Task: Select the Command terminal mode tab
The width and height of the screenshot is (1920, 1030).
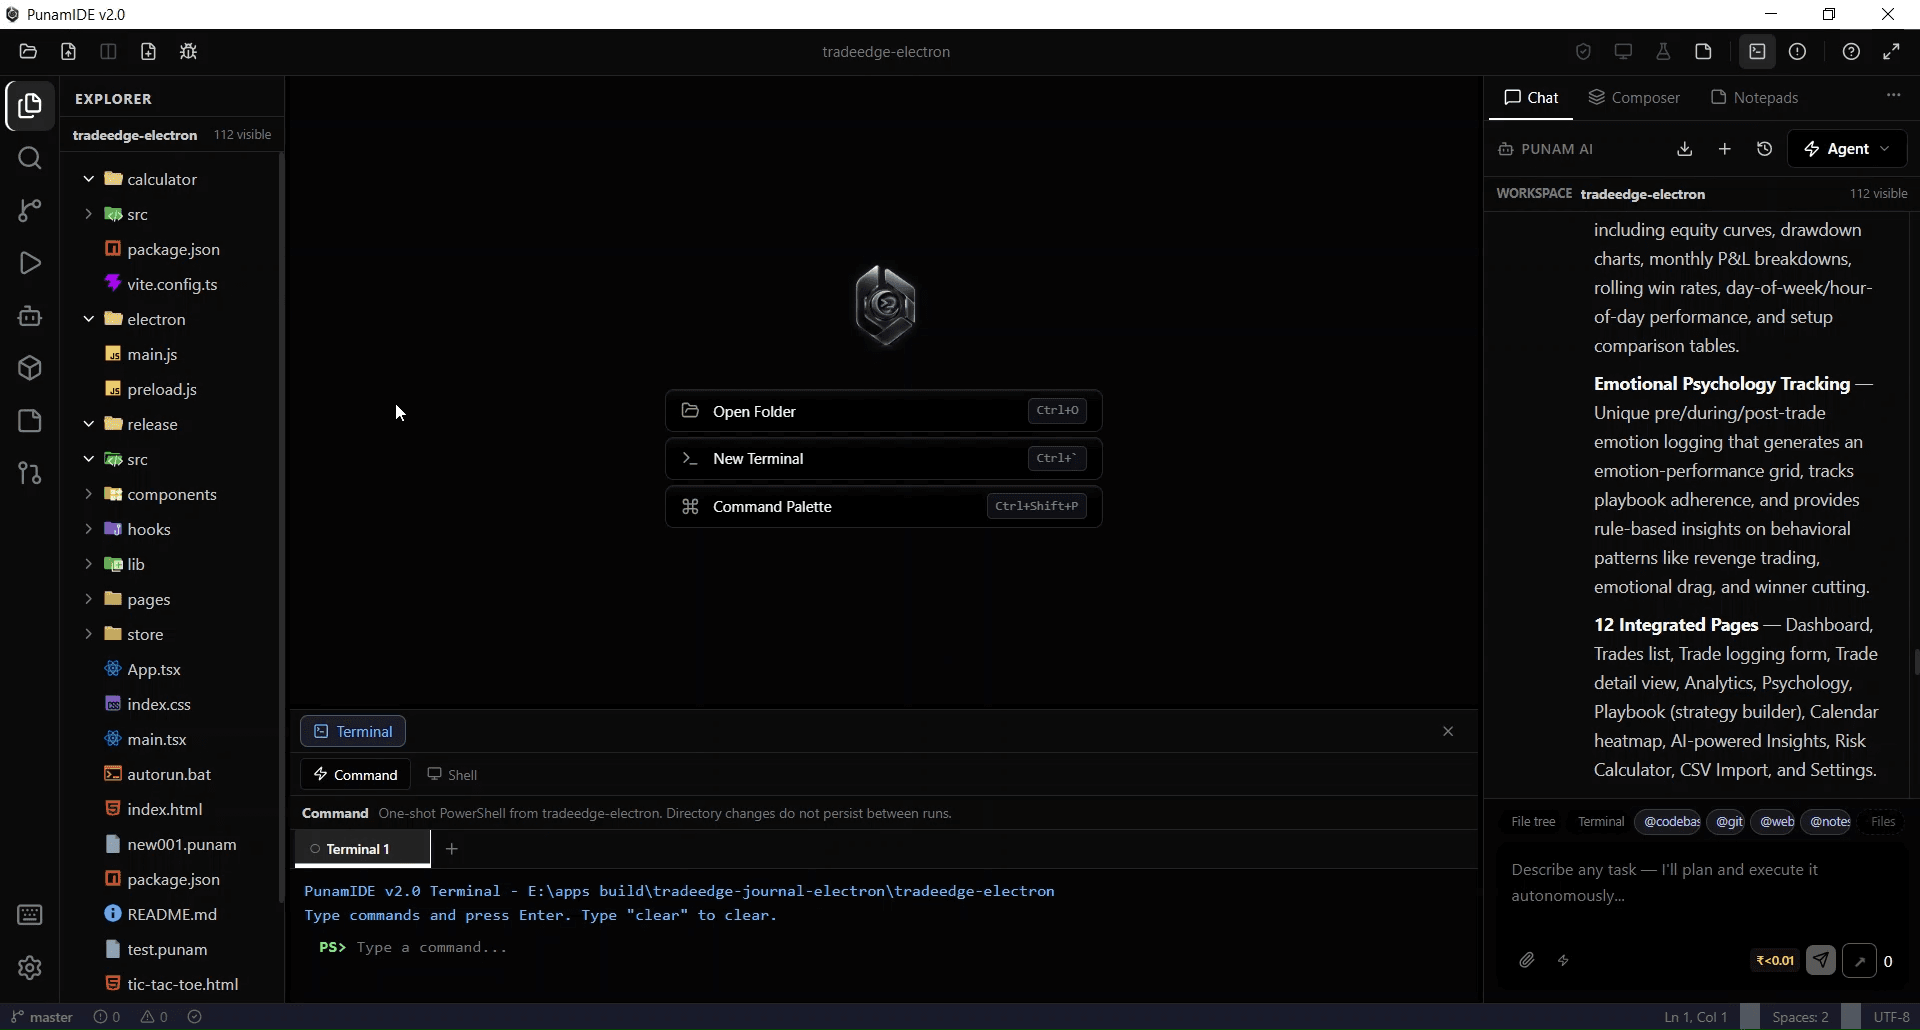Action: 355,775
